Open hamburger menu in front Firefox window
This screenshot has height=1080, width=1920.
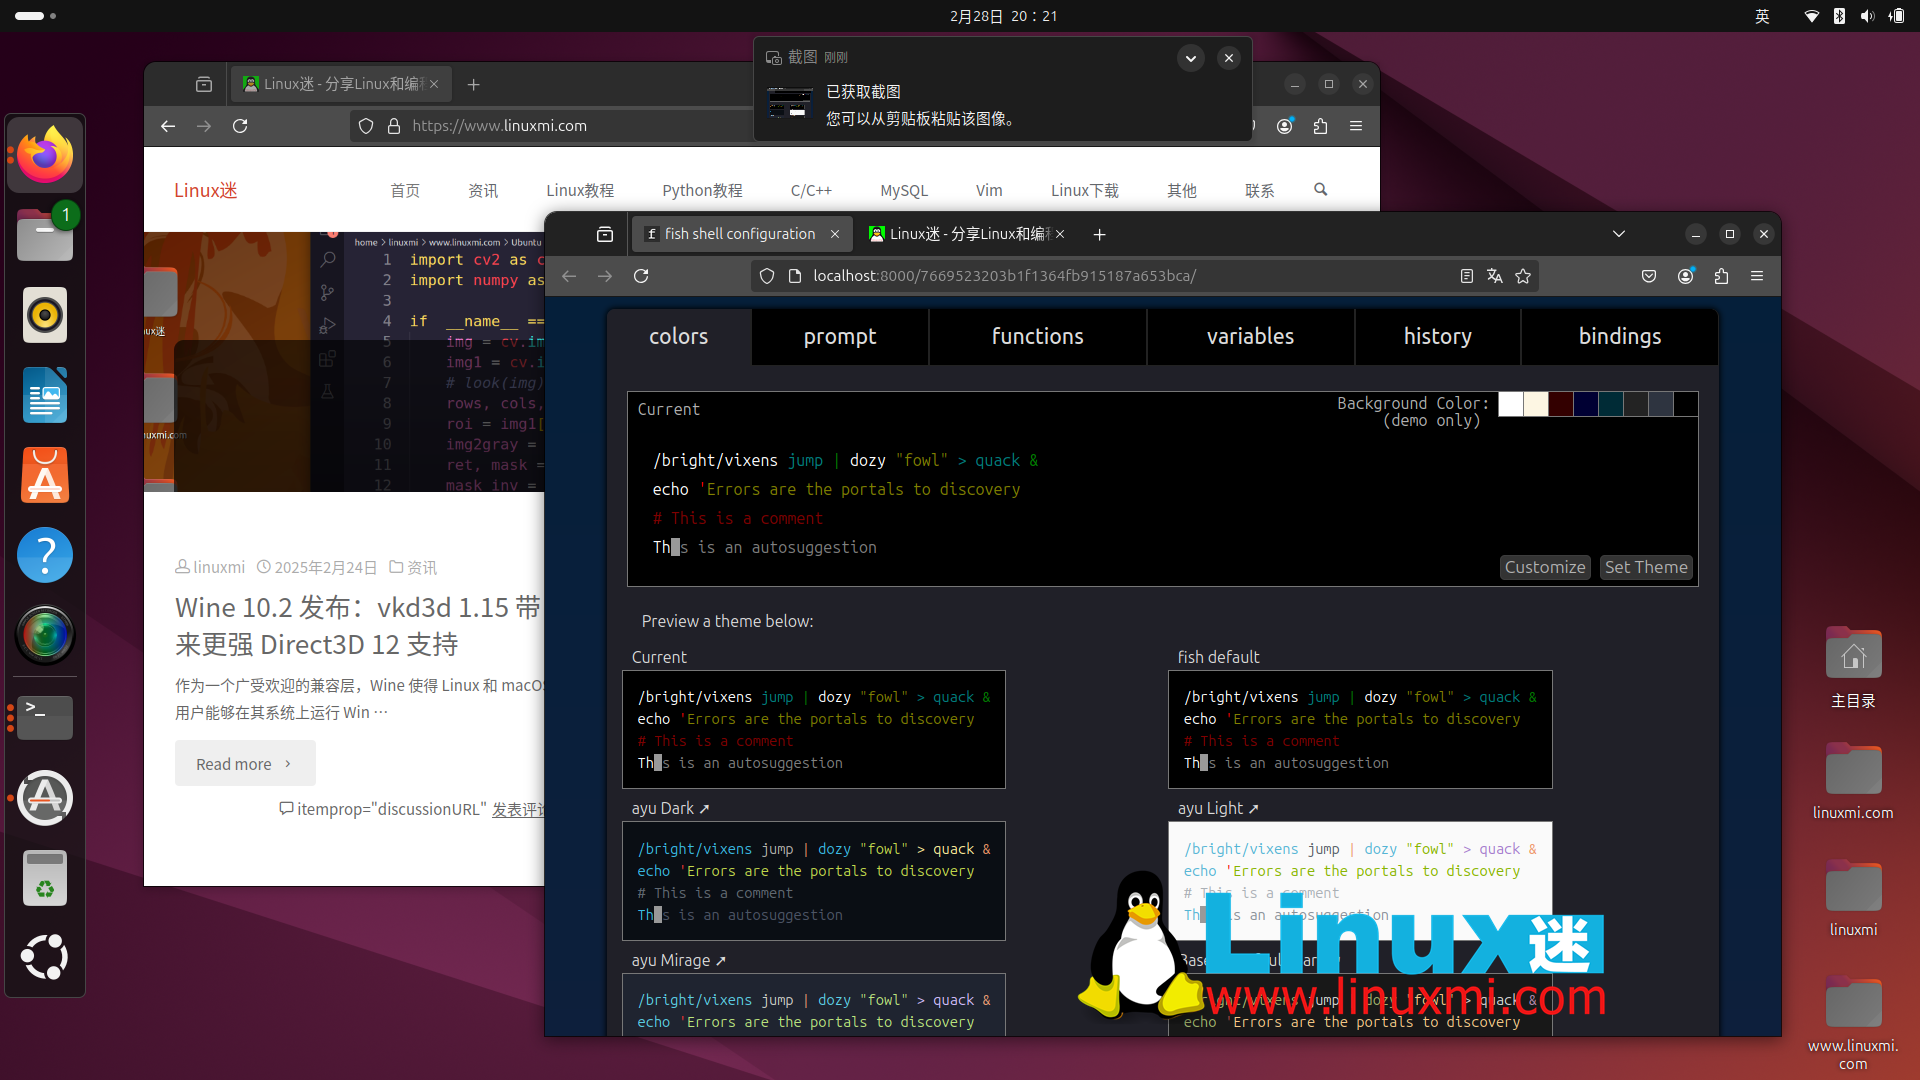click(1757, 276)
